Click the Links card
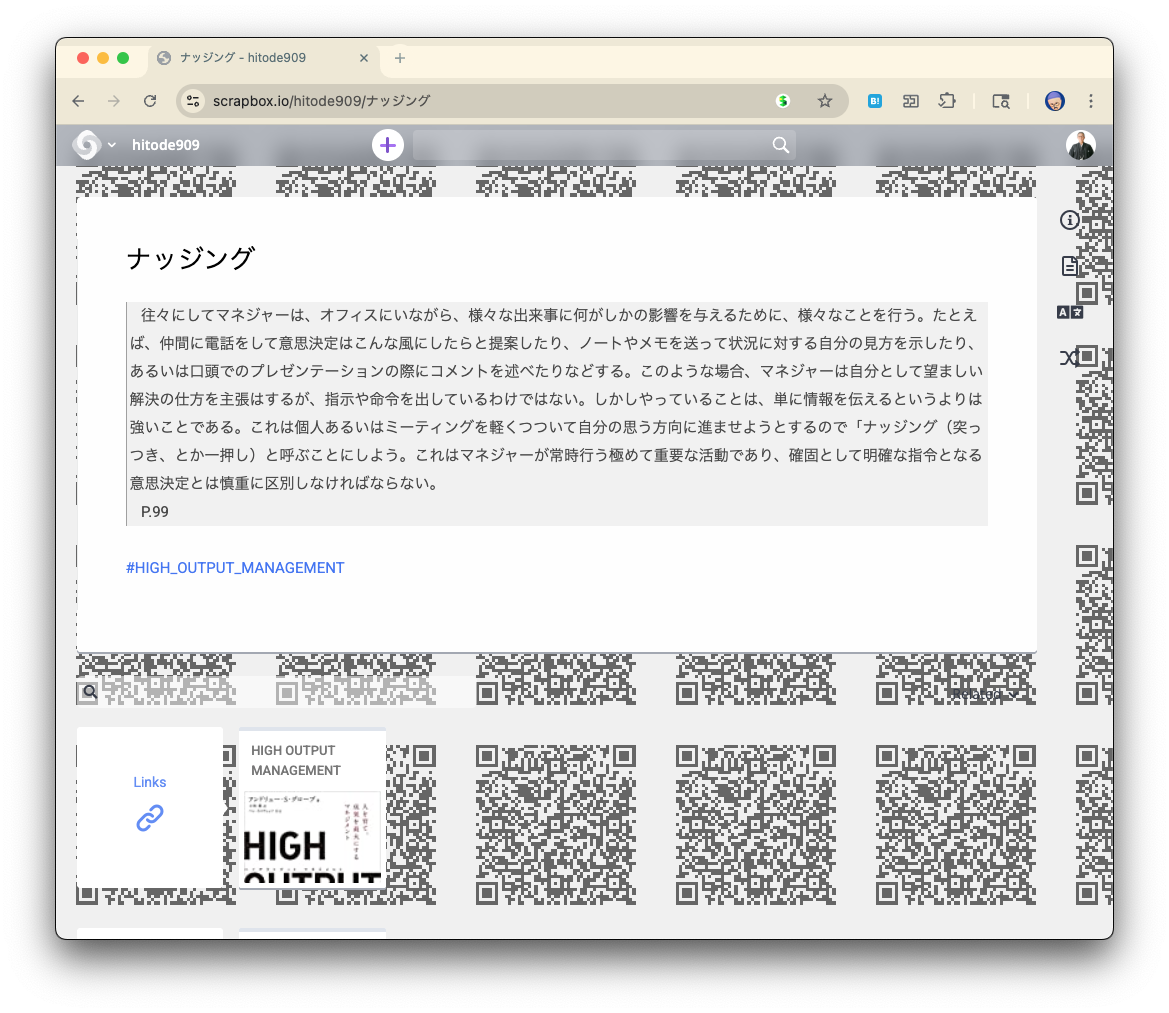The image size is (1169, 1013). 150,807
